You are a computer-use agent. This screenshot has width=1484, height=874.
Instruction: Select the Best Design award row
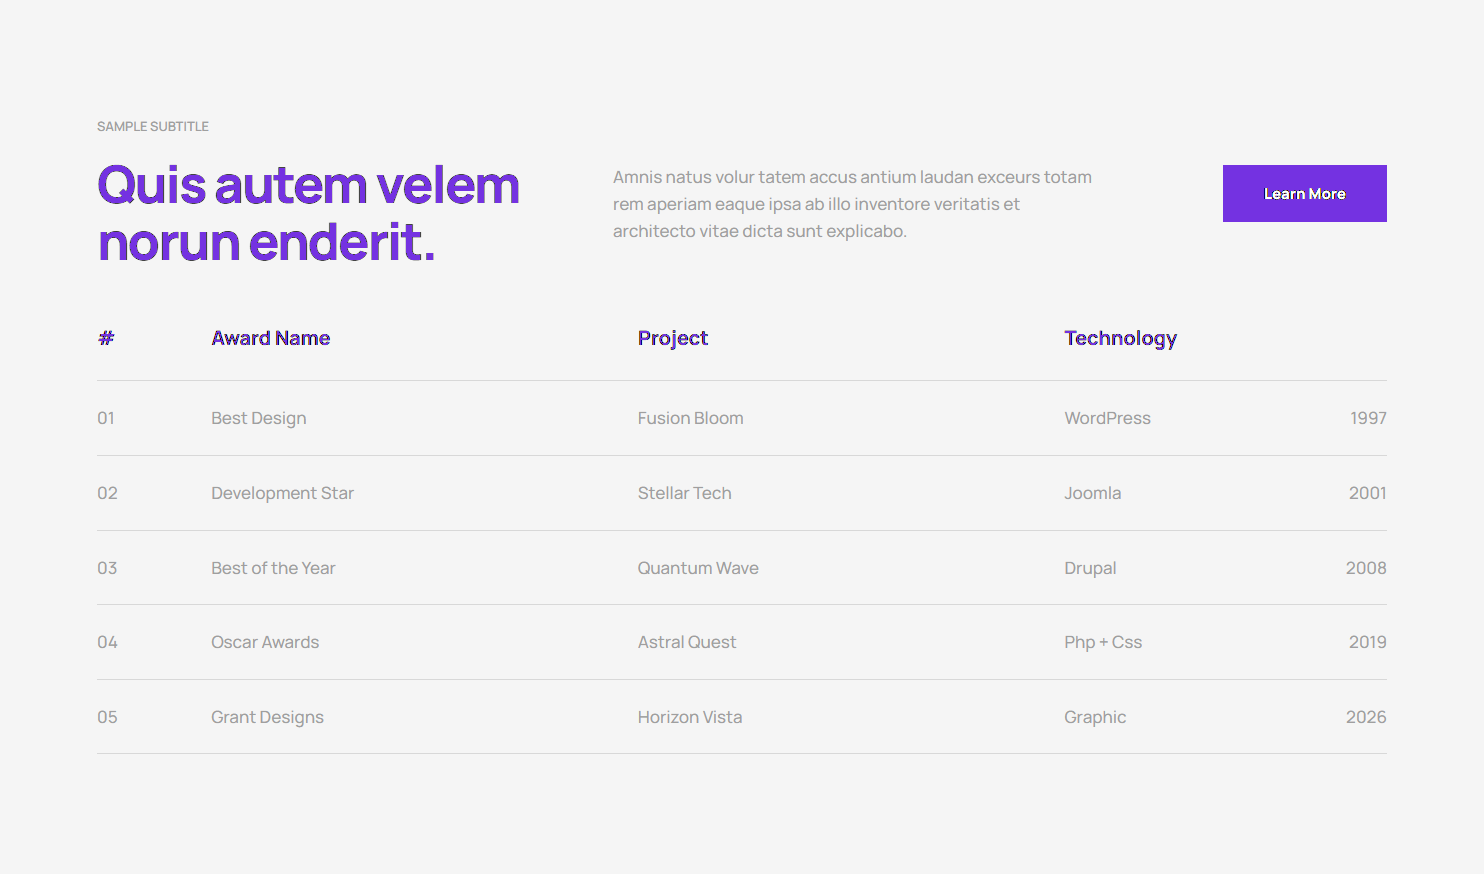(258, 419)
